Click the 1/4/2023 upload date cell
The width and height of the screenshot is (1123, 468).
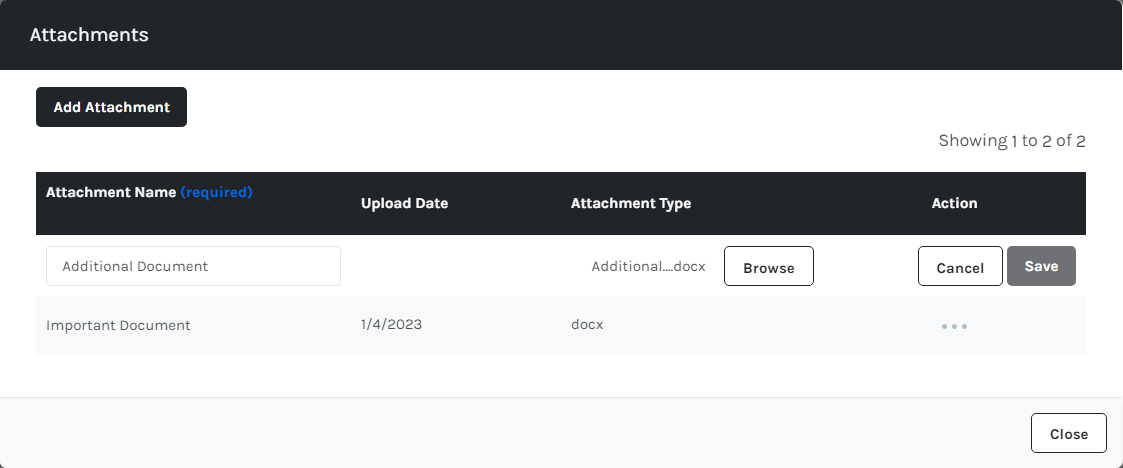[391, 324]
